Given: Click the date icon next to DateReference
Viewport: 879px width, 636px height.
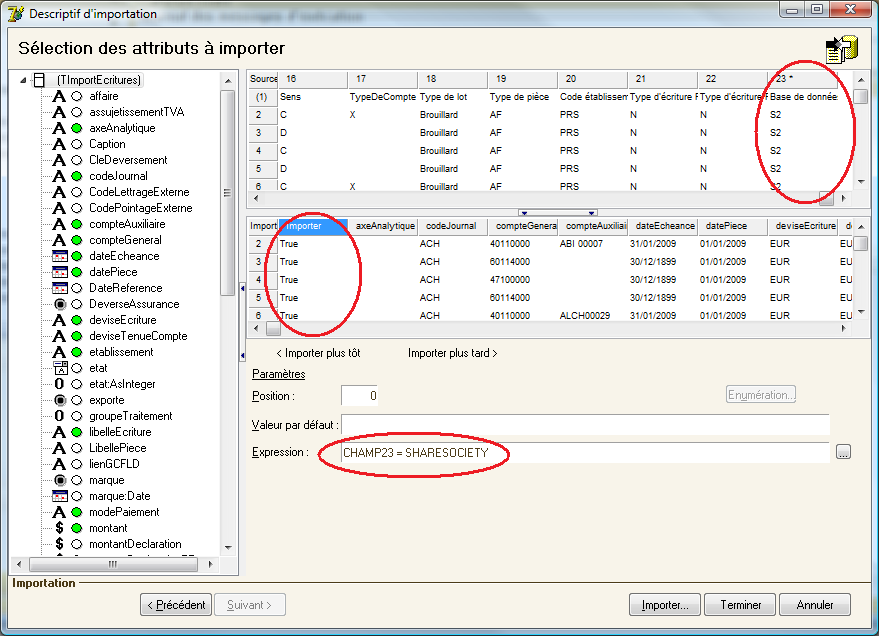Looking at the screenshot, I should click(59, 288).
